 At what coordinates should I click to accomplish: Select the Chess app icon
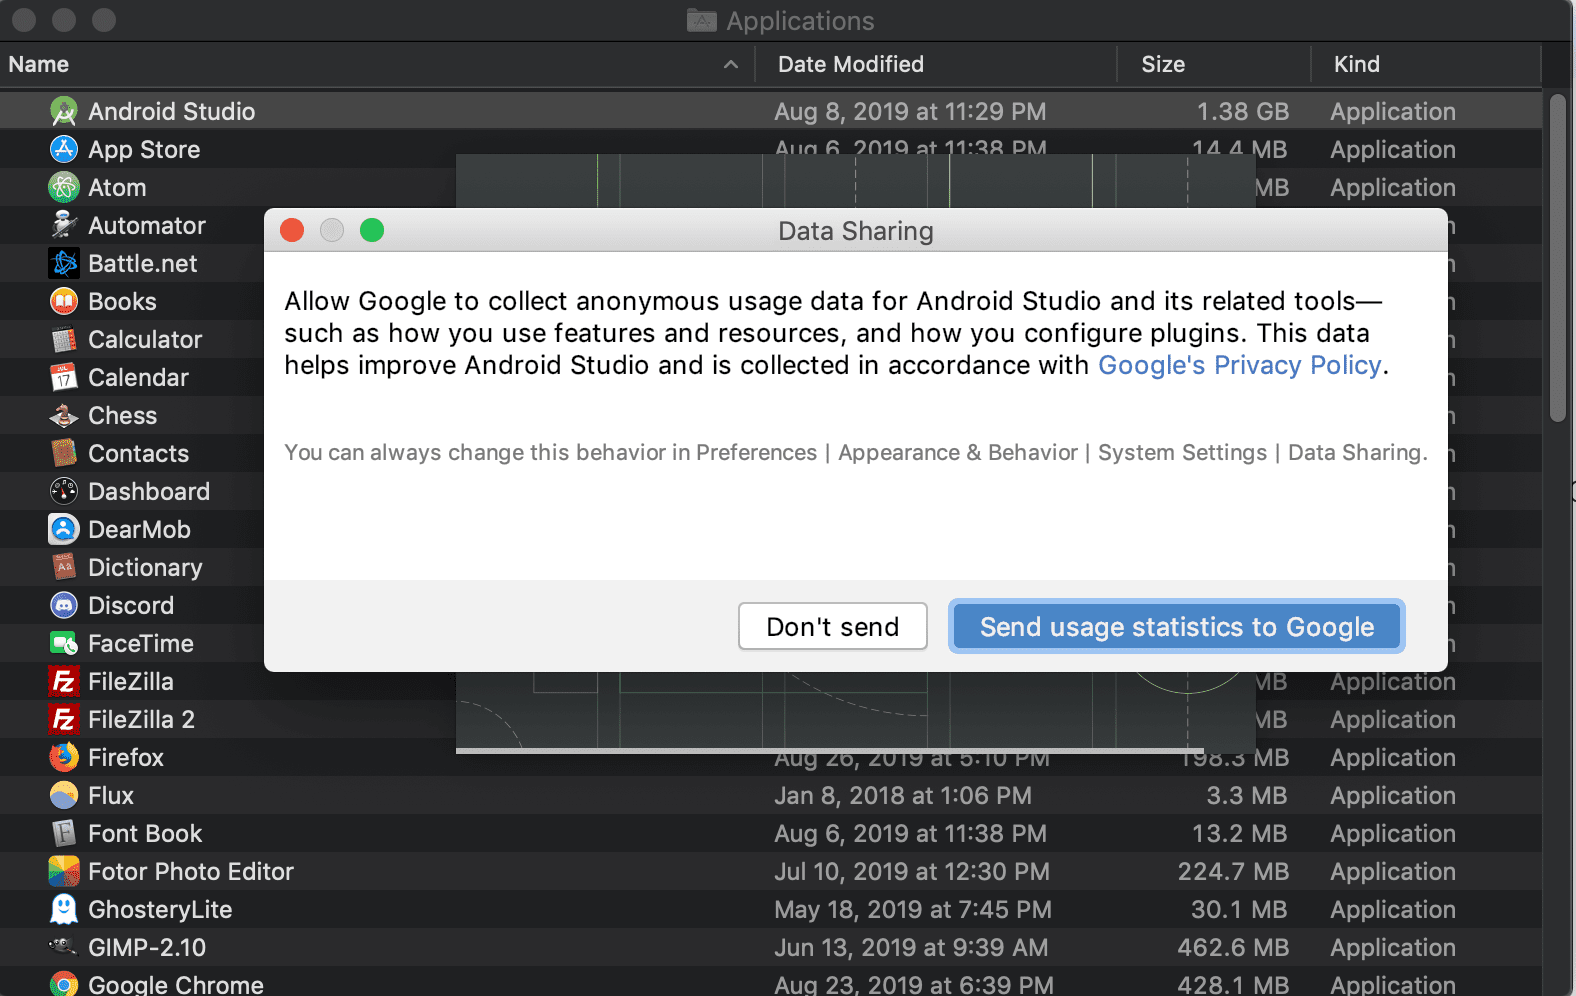64,415
